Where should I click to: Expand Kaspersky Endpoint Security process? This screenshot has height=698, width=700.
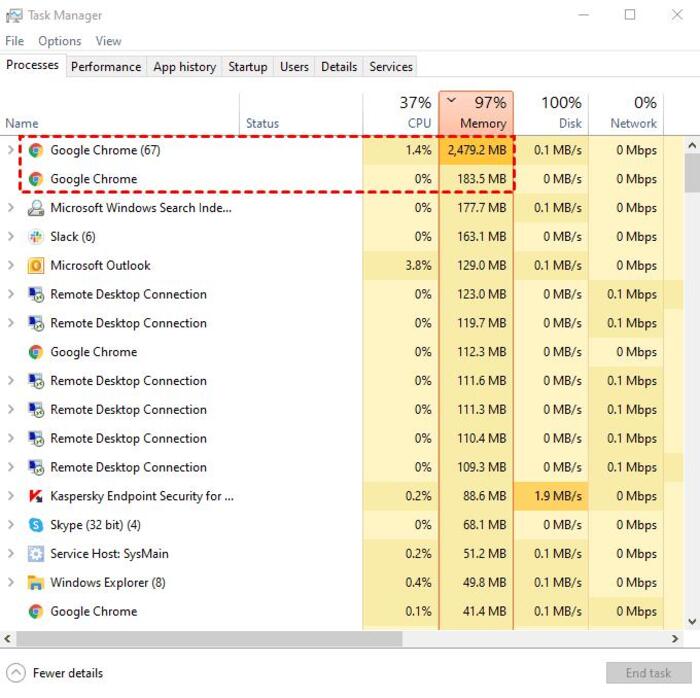(11, 496)
